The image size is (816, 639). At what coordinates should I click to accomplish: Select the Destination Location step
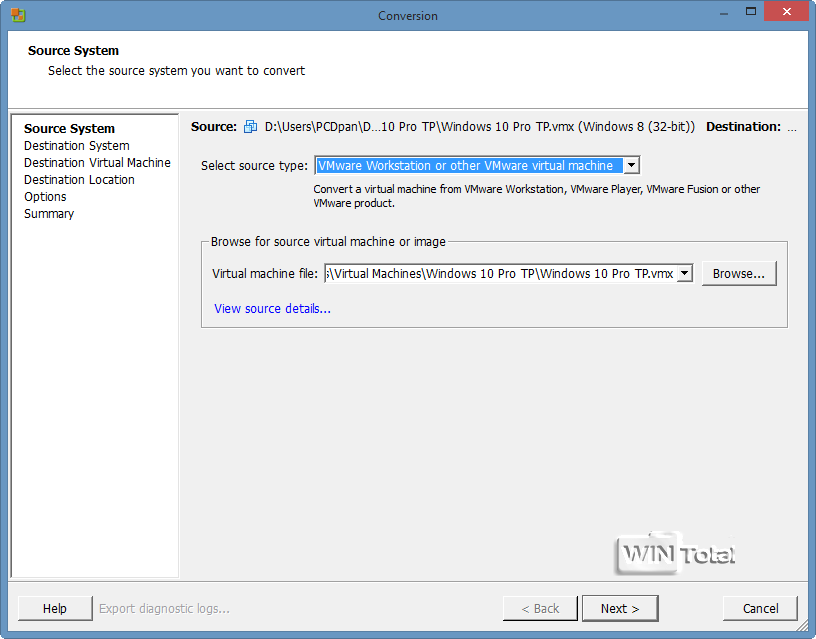(x=79, y=180)
